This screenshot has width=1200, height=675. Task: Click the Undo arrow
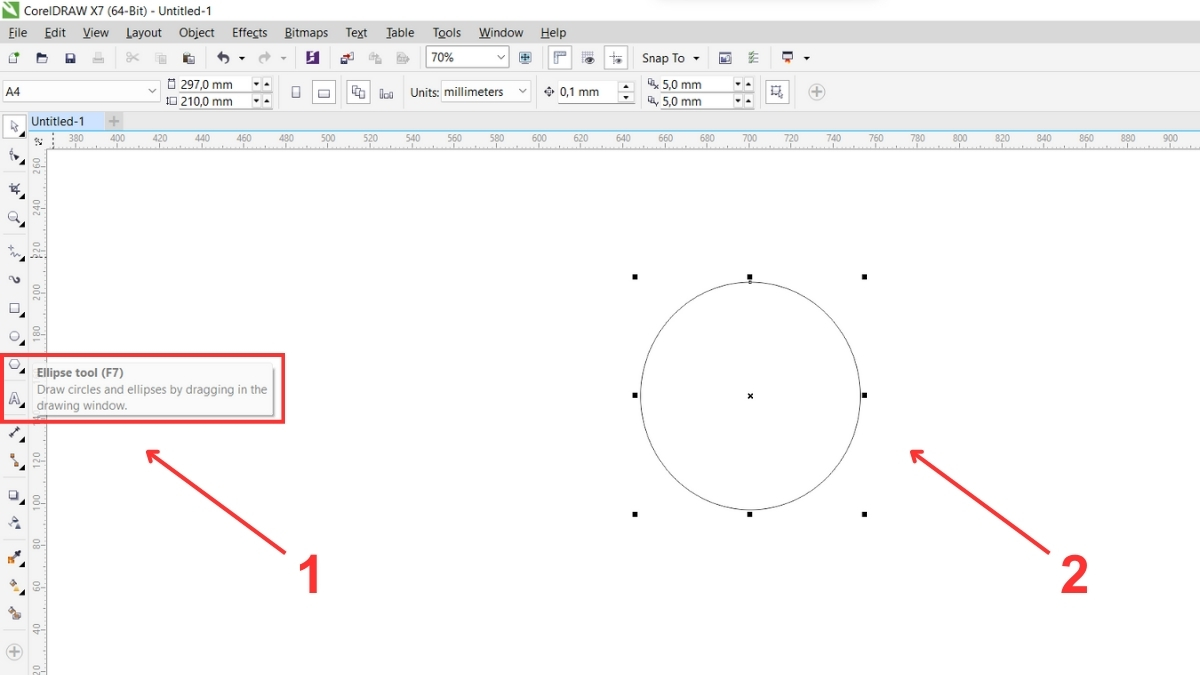point(223,58)
